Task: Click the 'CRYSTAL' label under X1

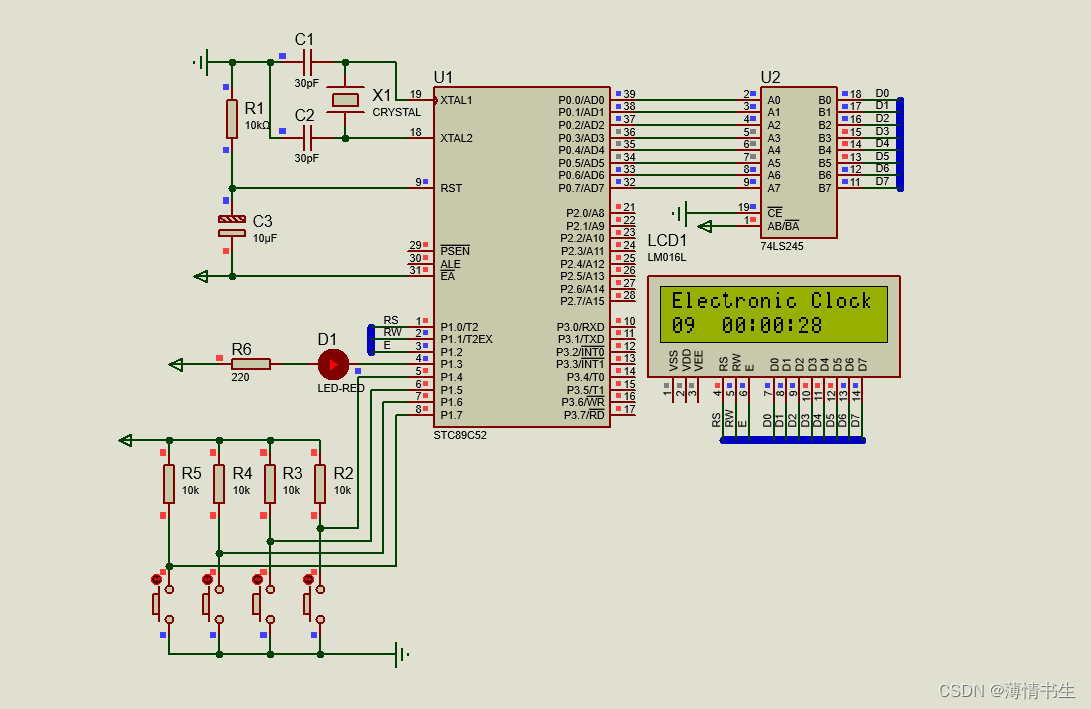Action: (397, 112)
